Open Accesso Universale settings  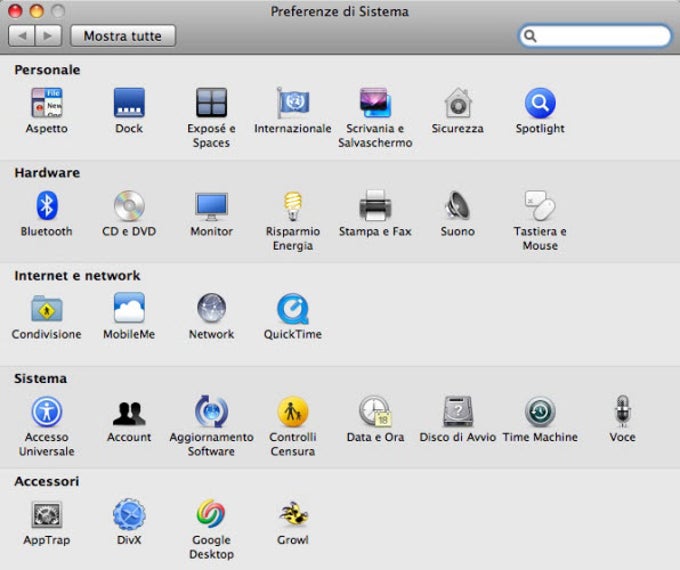coord(47,411)
